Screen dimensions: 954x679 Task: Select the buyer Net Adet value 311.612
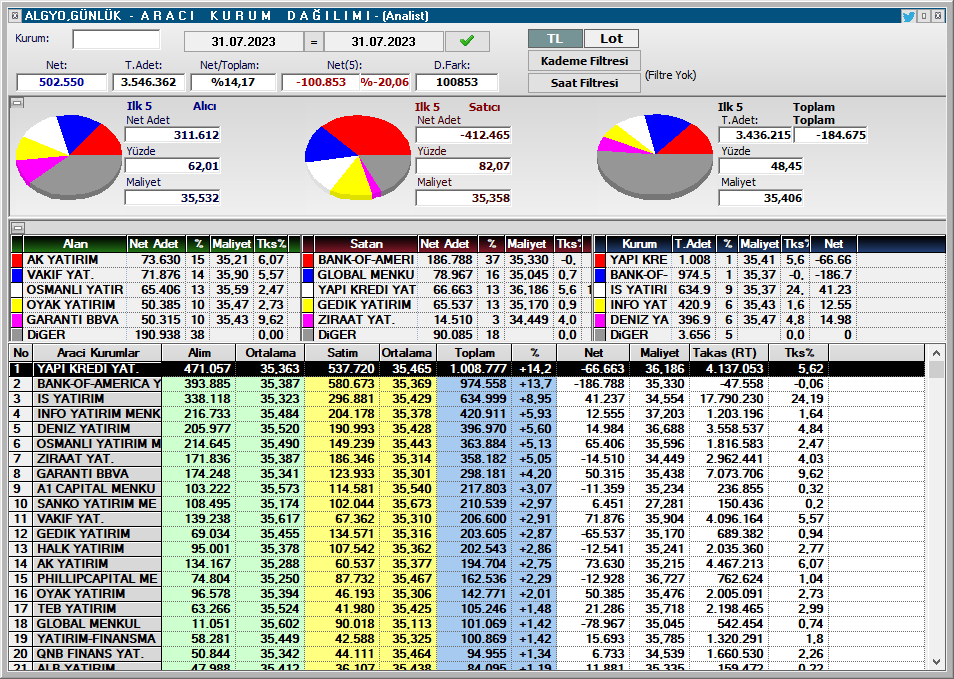click(173, 135)
